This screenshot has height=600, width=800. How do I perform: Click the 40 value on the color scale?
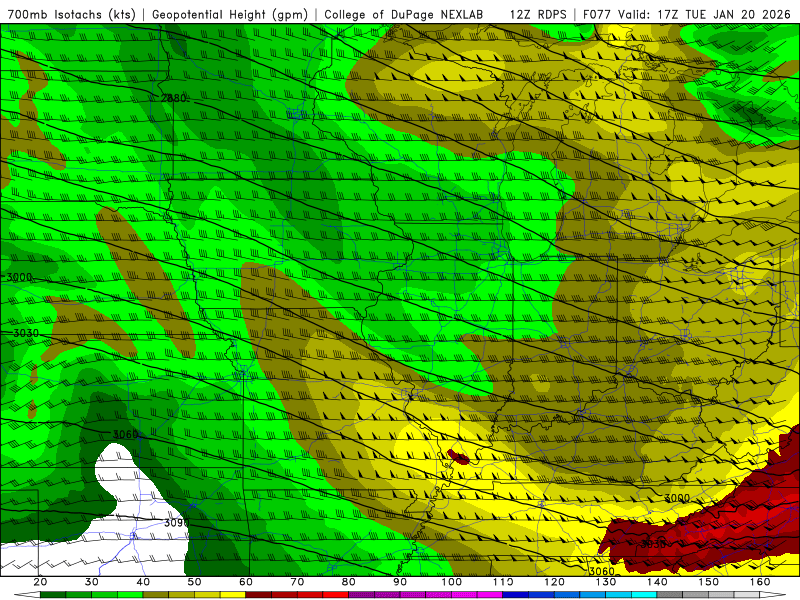[143, 582]
